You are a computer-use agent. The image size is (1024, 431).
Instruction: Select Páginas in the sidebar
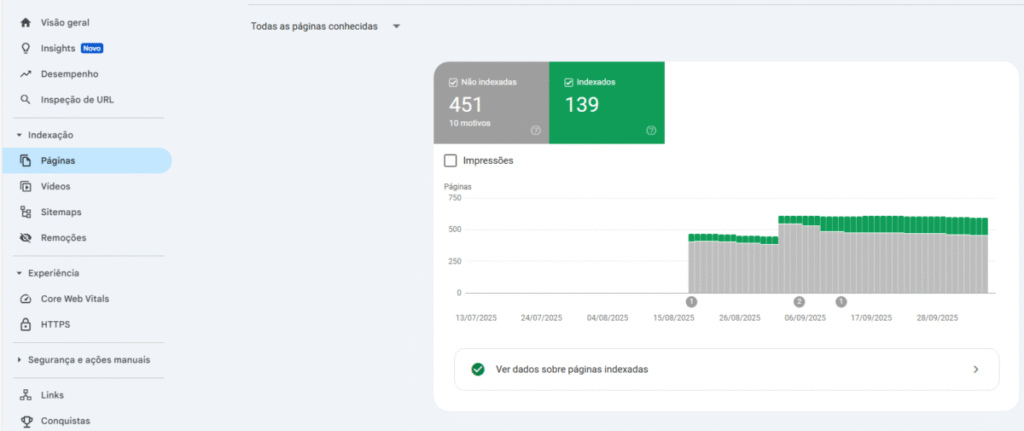pyautogui.click(x=58, y=160)
